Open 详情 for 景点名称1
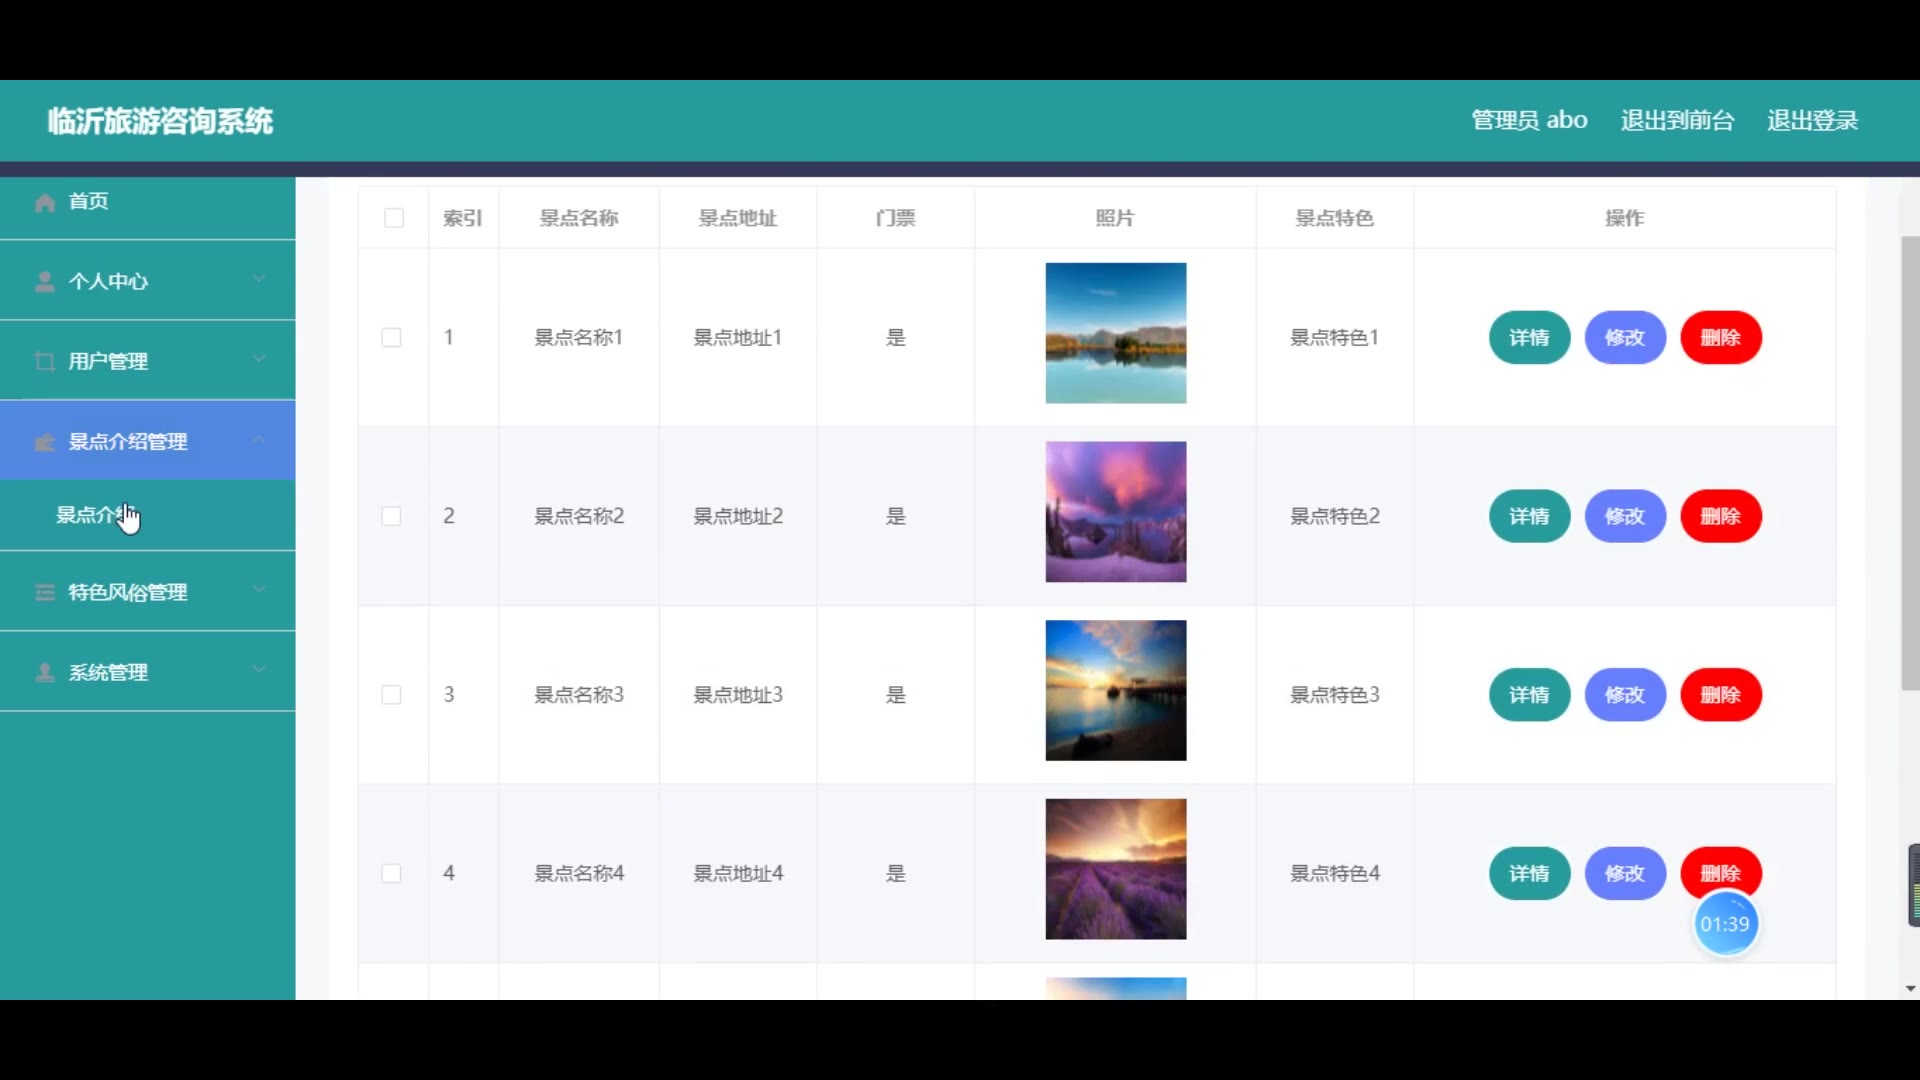Screen dimensions: 1920x1080 pyautogui.click(x=1529, y=338)
